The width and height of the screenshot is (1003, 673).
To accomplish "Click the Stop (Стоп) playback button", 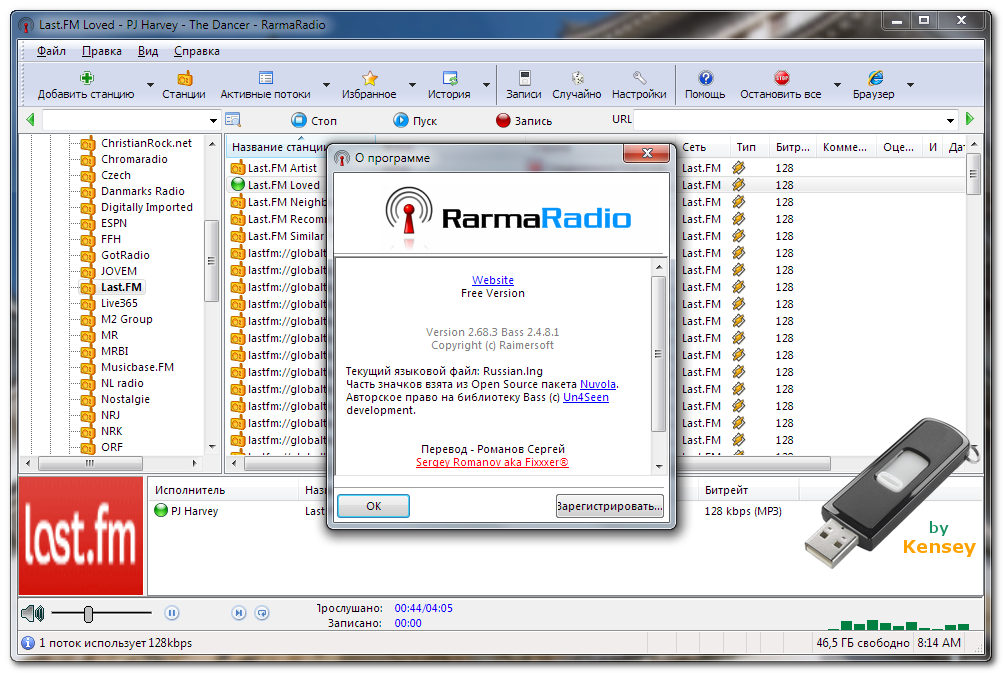I will pyautogui.click(x=313, y=120).
